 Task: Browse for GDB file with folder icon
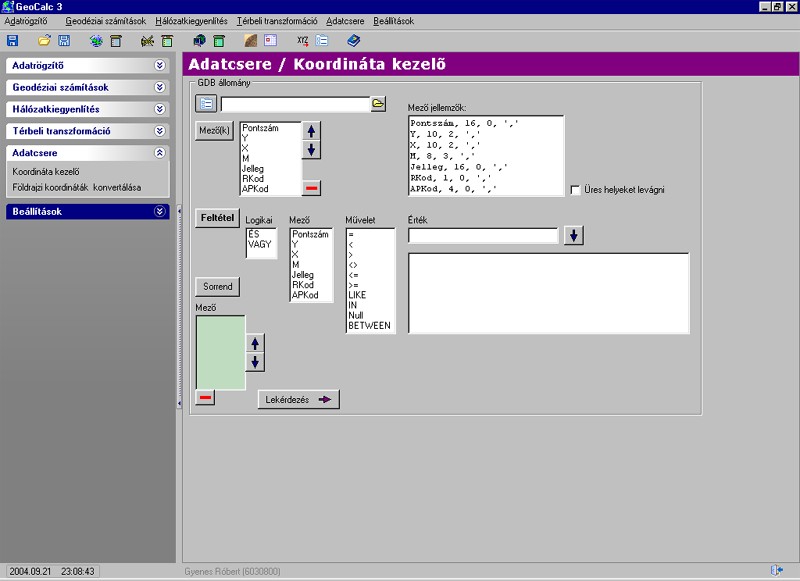378,104
